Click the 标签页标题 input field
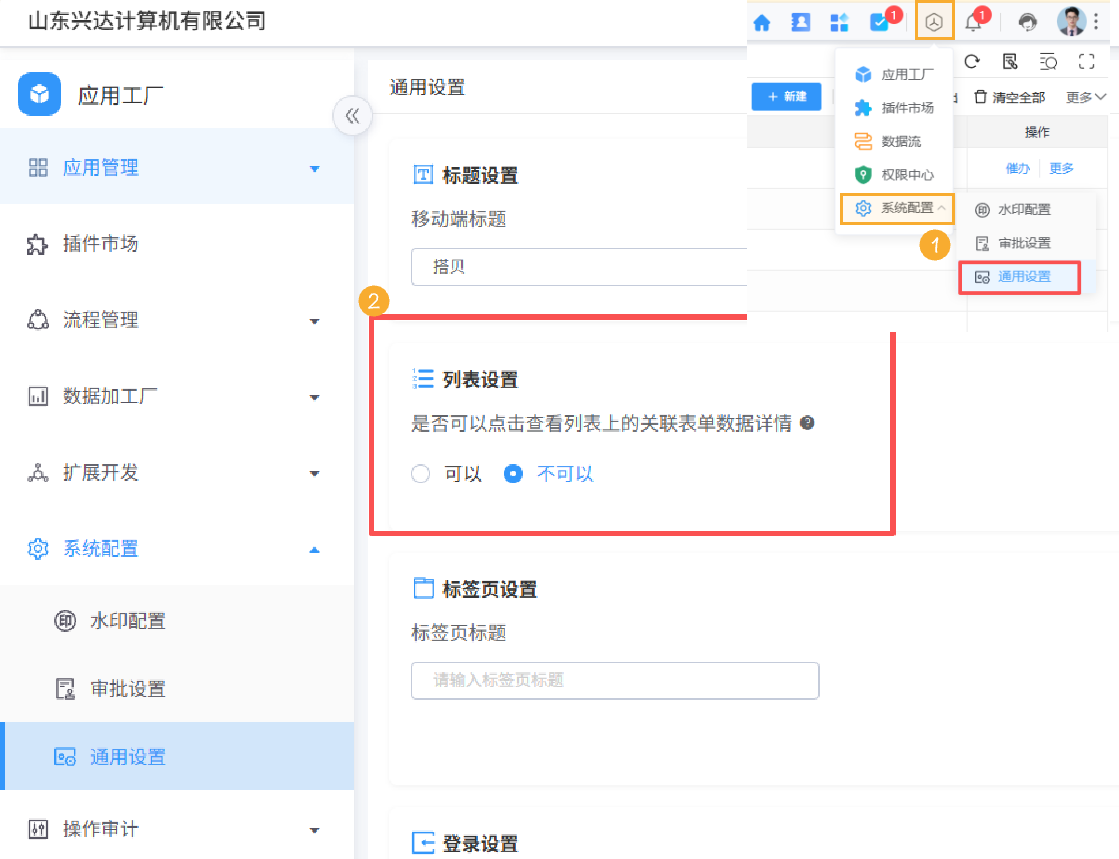 [614, 680]
